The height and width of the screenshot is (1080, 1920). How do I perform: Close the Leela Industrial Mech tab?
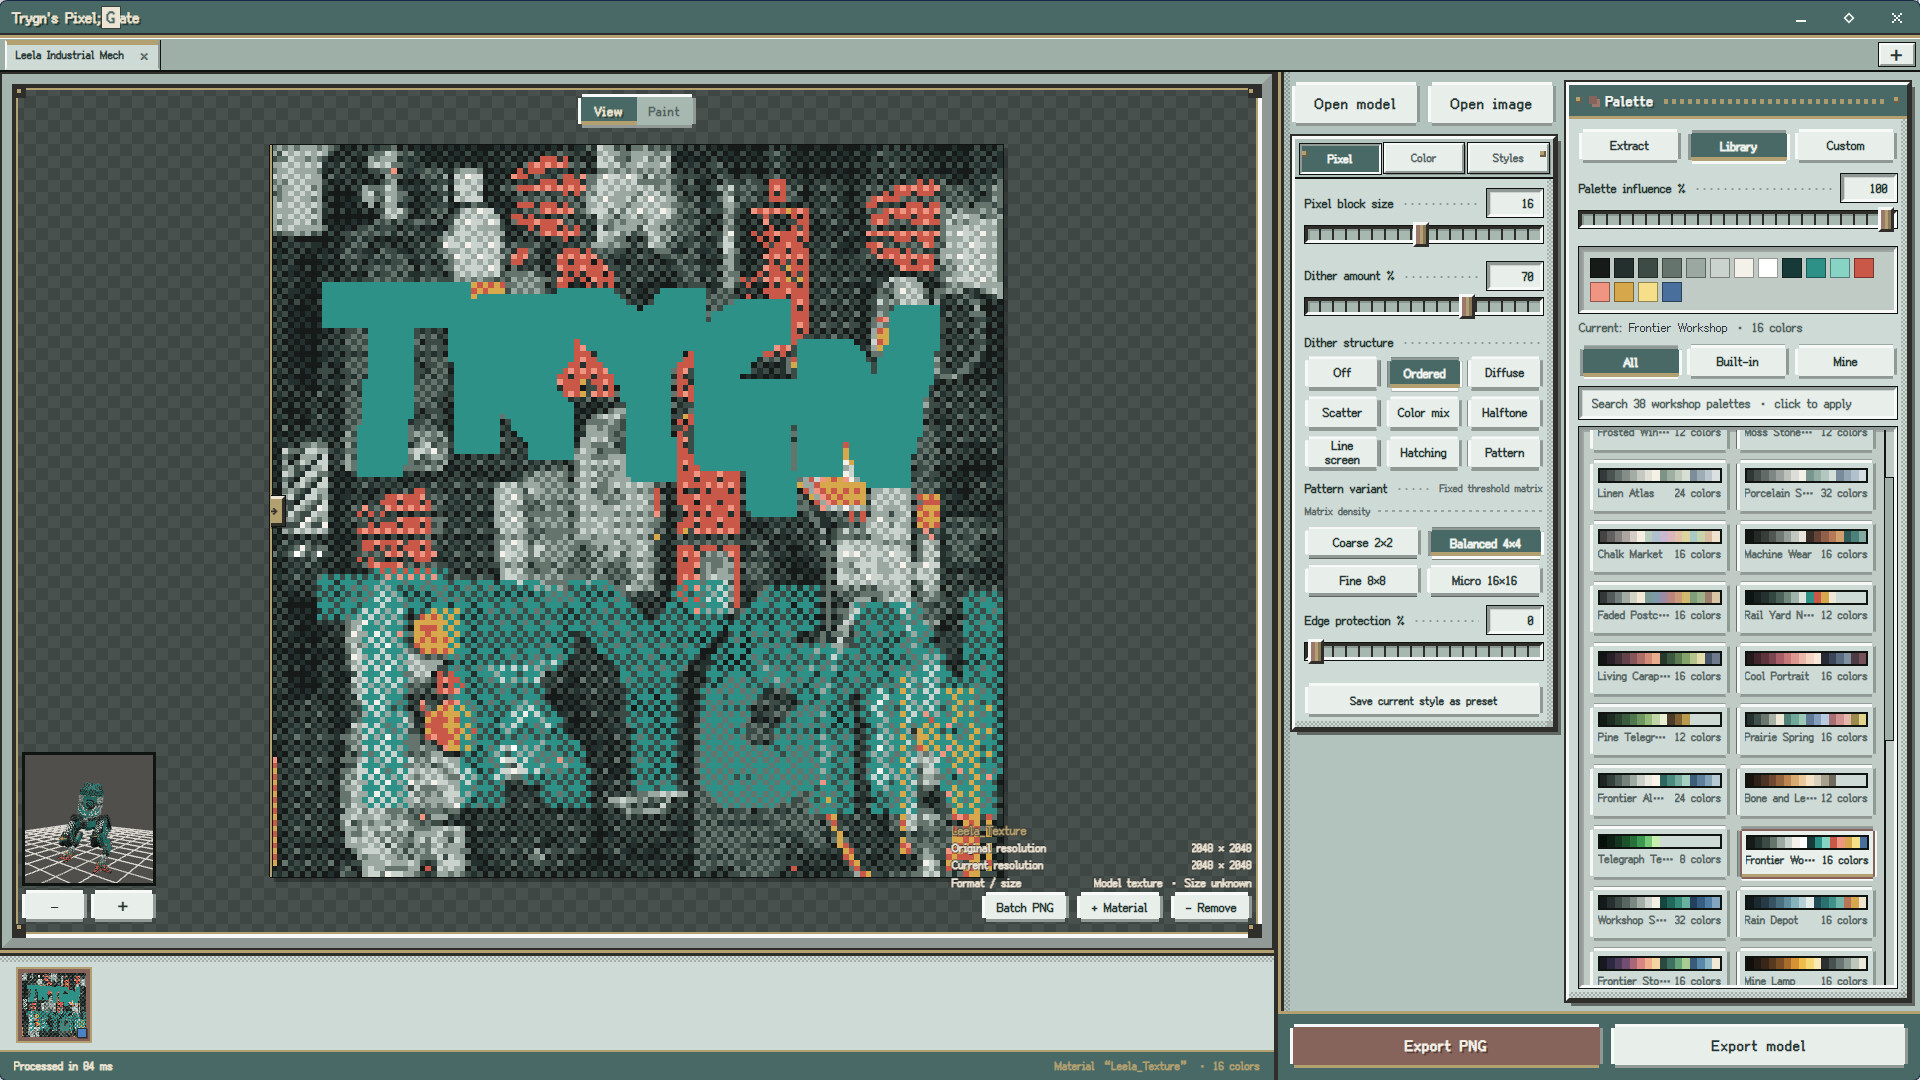click(144, 56)
